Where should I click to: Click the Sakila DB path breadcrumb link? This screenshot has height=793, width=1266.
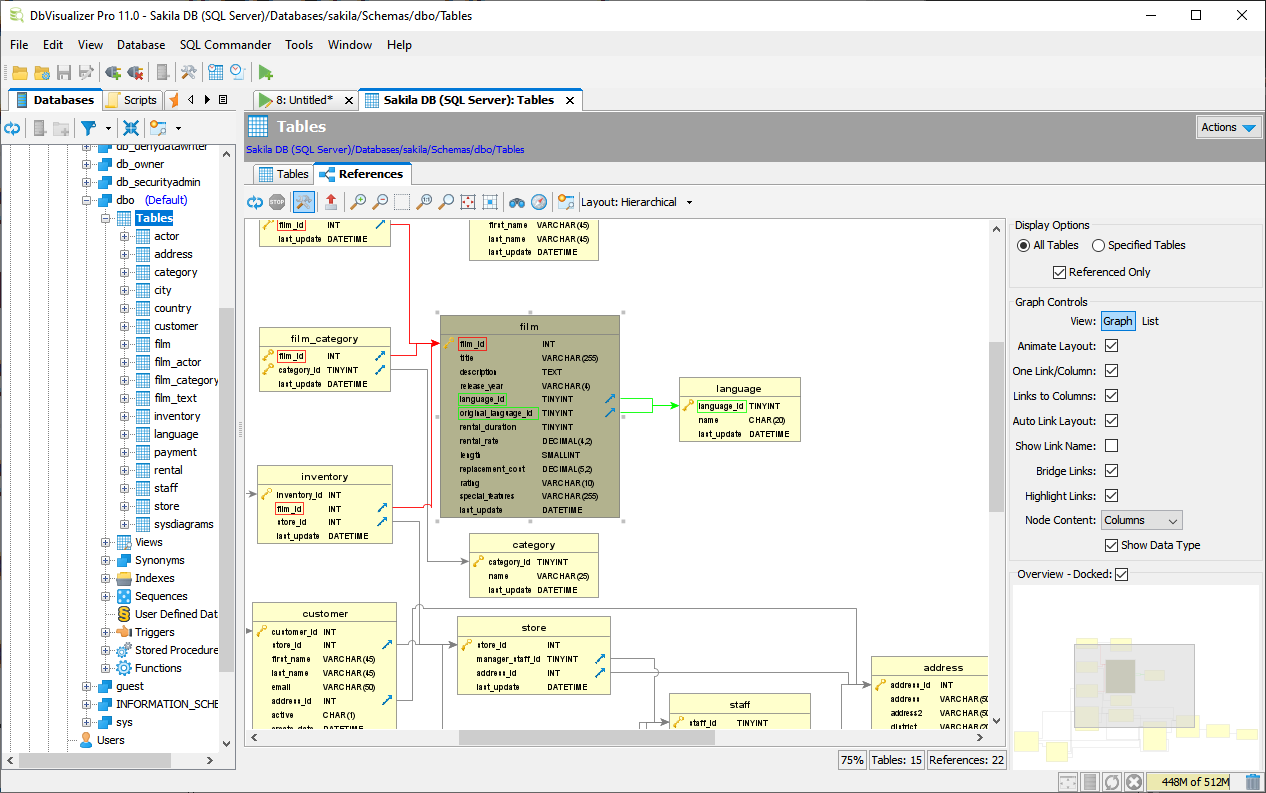[385, 150]
